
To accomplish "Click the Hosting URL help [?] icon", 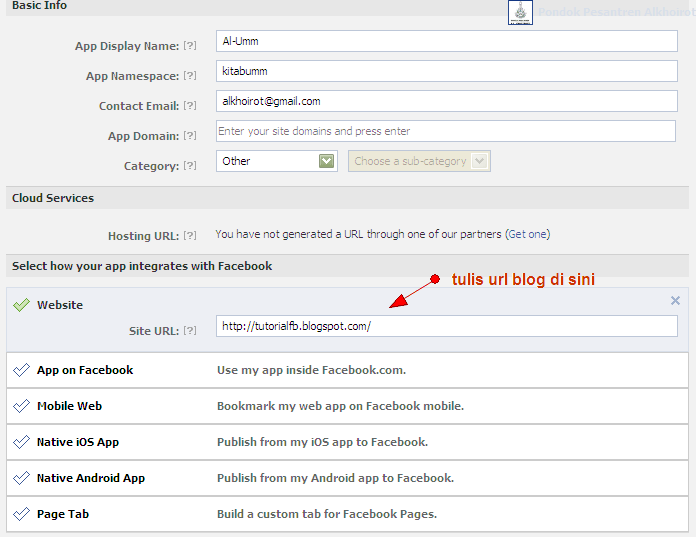I will click(x=190, y=236).
